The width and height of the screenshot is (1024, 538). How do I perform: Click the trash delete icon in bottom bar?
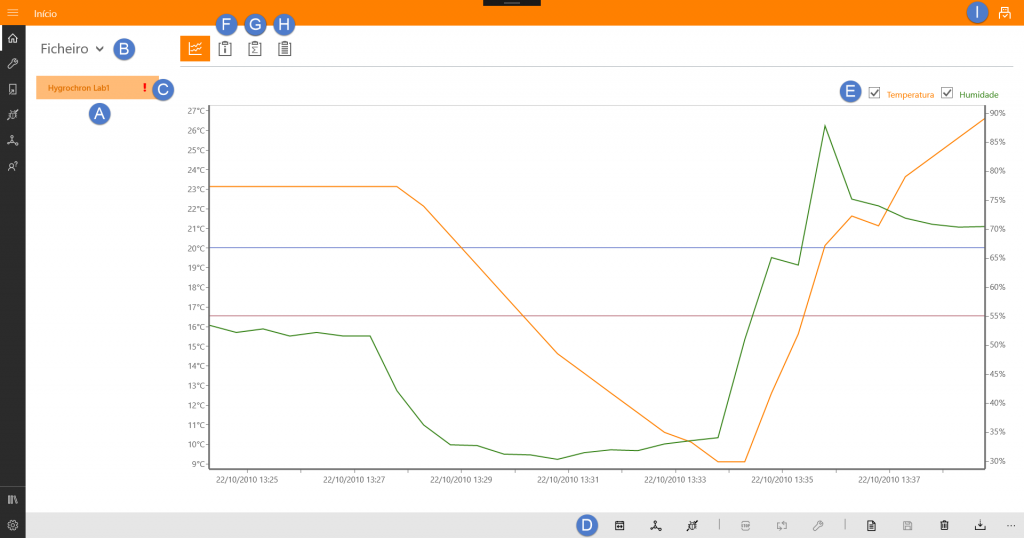point(944,525)
